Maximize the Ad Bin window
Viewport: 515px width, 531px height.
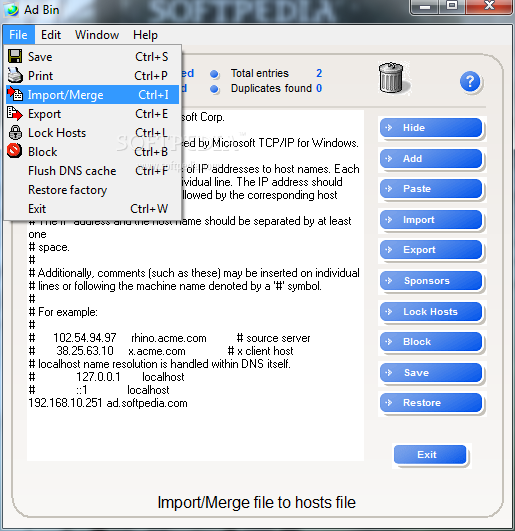pos(452,6)
